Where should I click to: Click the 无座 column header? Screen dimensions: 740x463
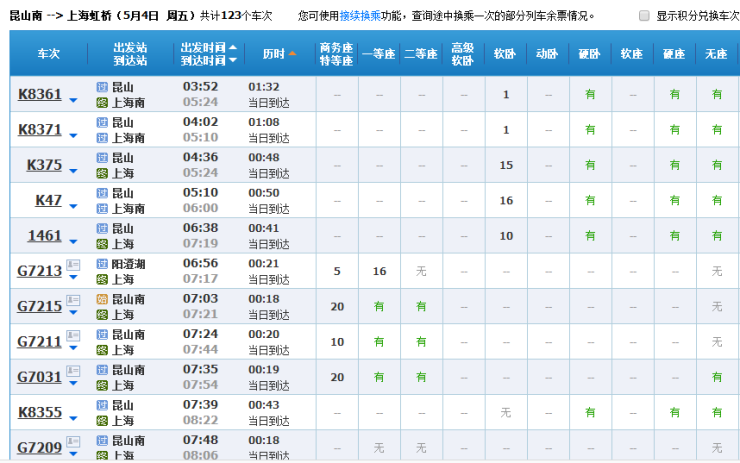coord(716,54)
